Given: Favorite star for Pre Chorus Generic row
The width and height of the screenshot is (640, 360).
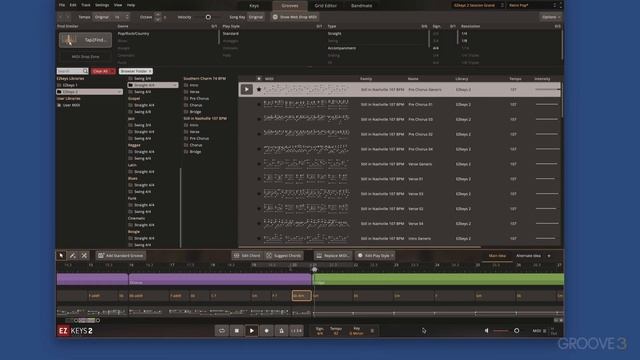Looking at the screenshot, I should [259, 89].
